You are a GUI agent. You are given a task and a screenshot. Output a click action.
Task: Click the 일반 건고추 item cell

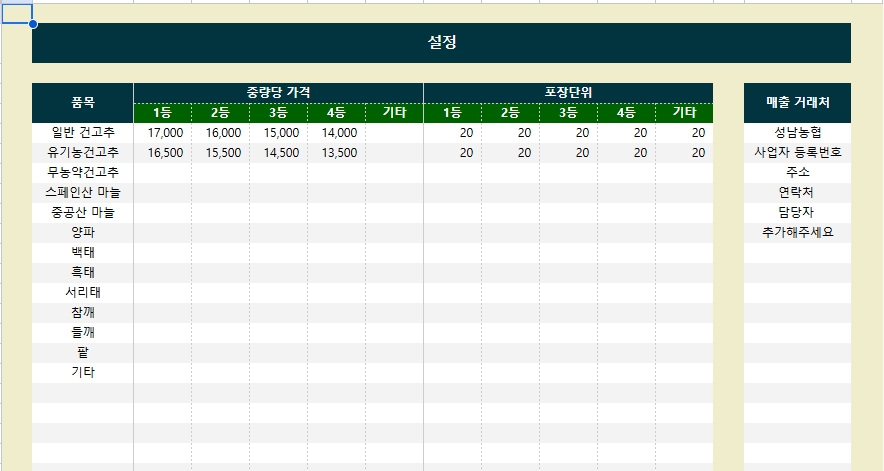point(83,133)
